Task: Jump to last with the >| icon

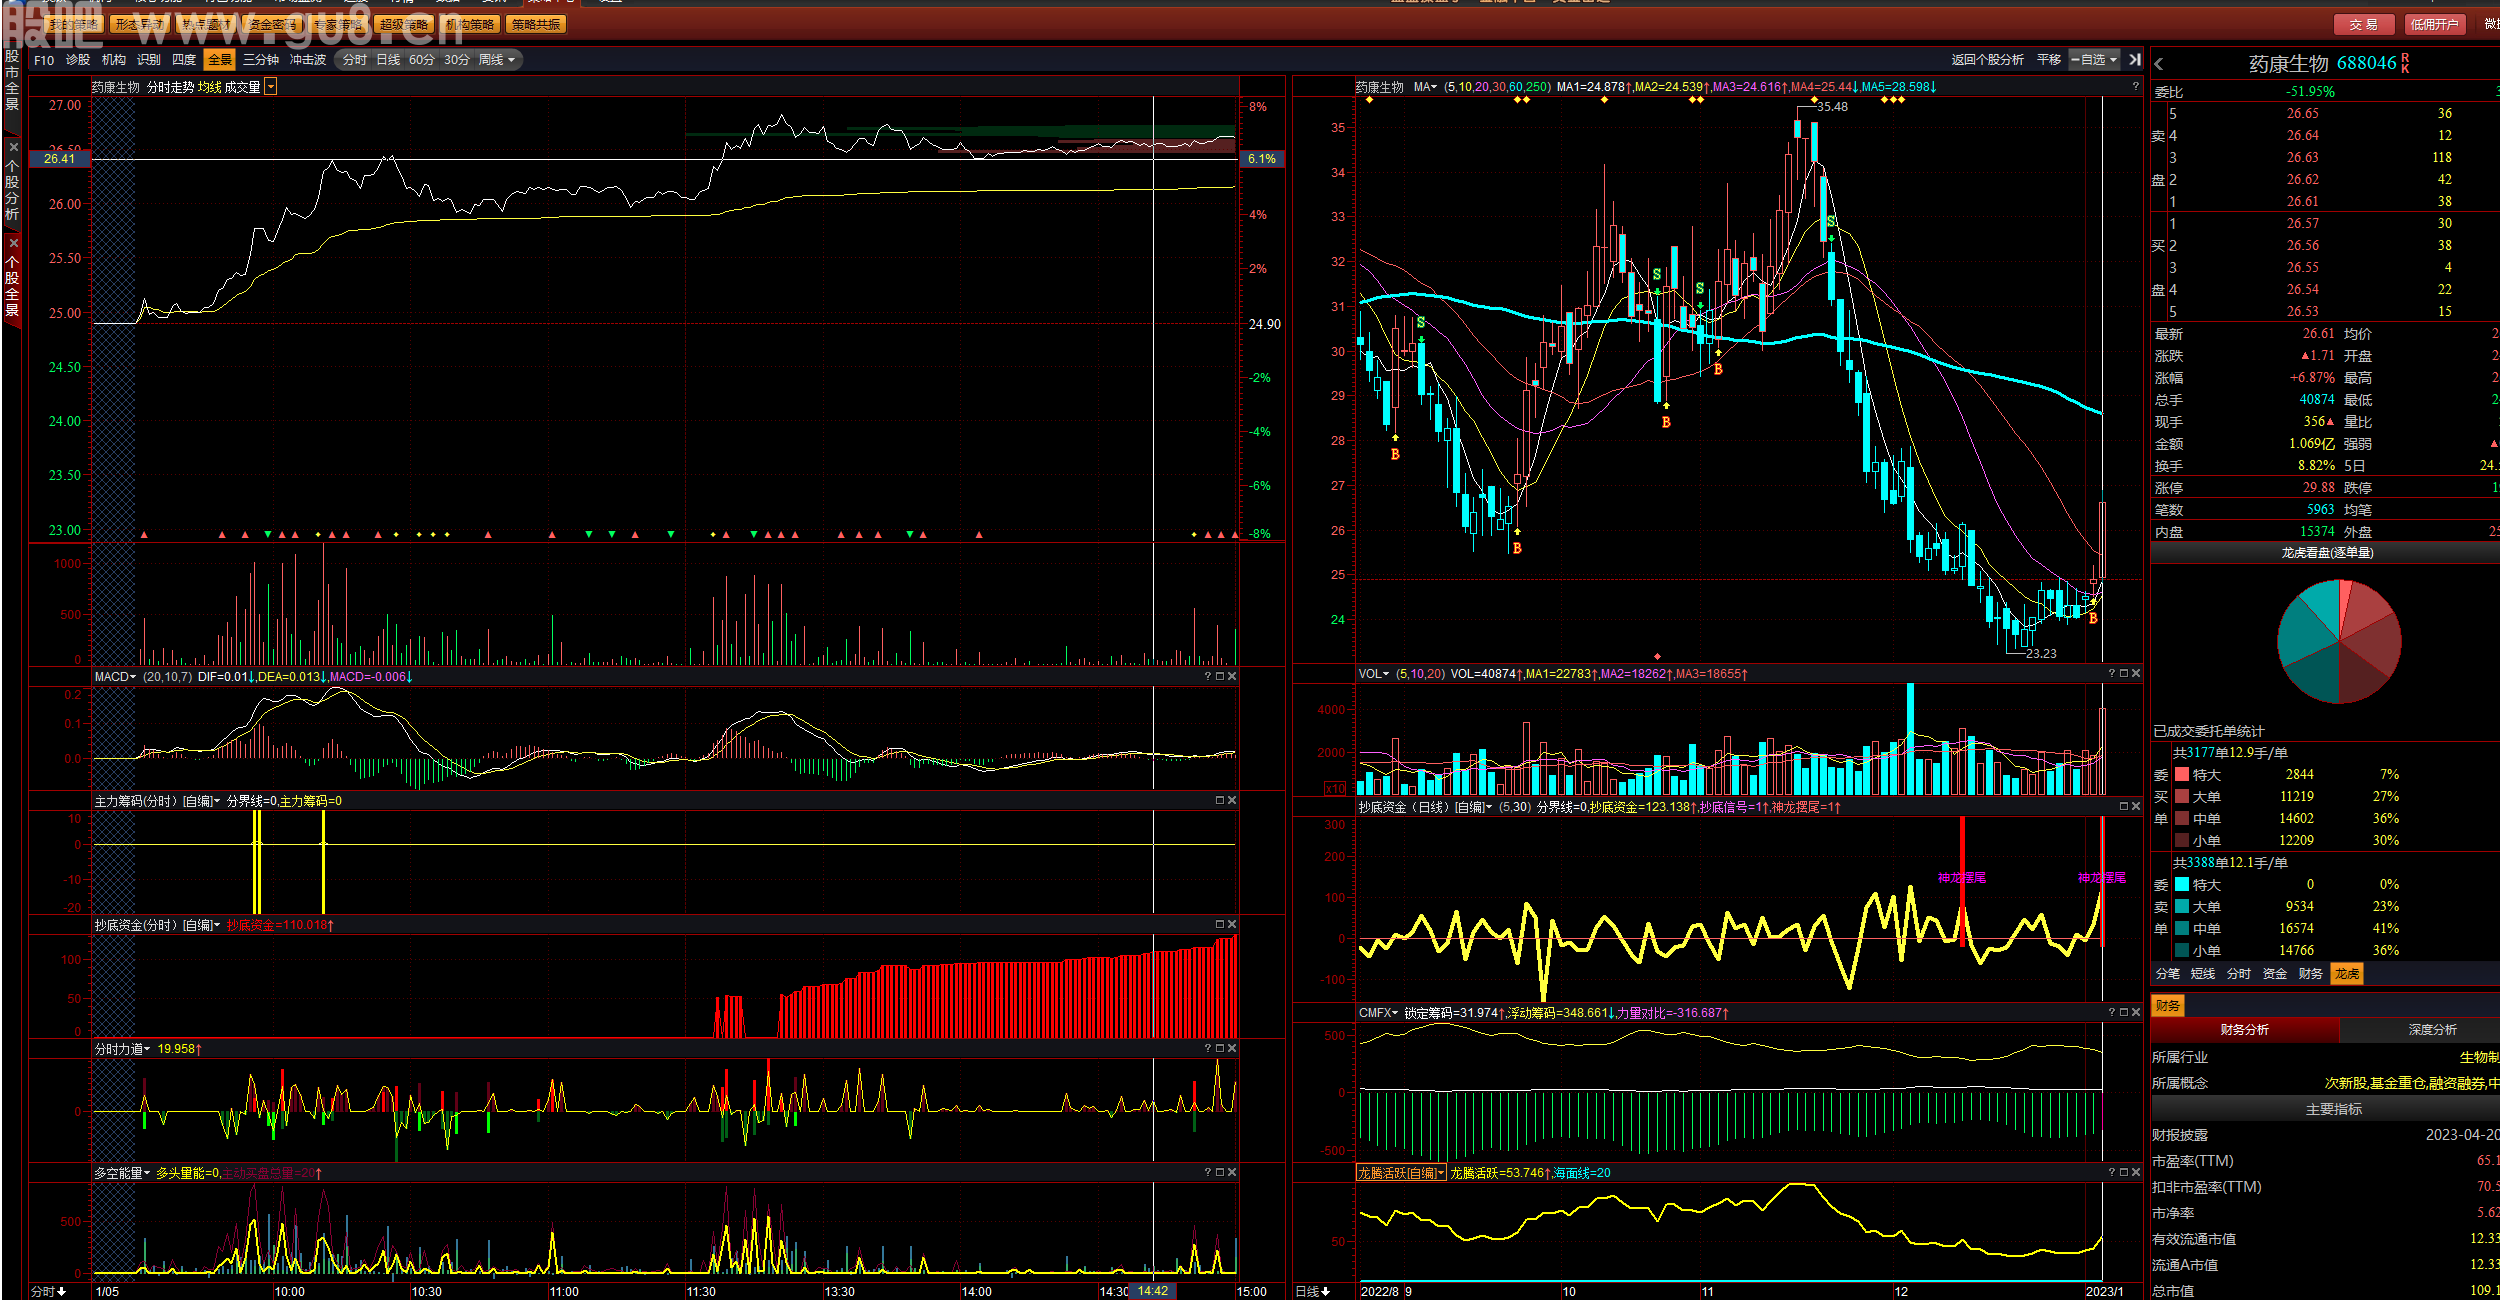Action: click(2135, 60)
